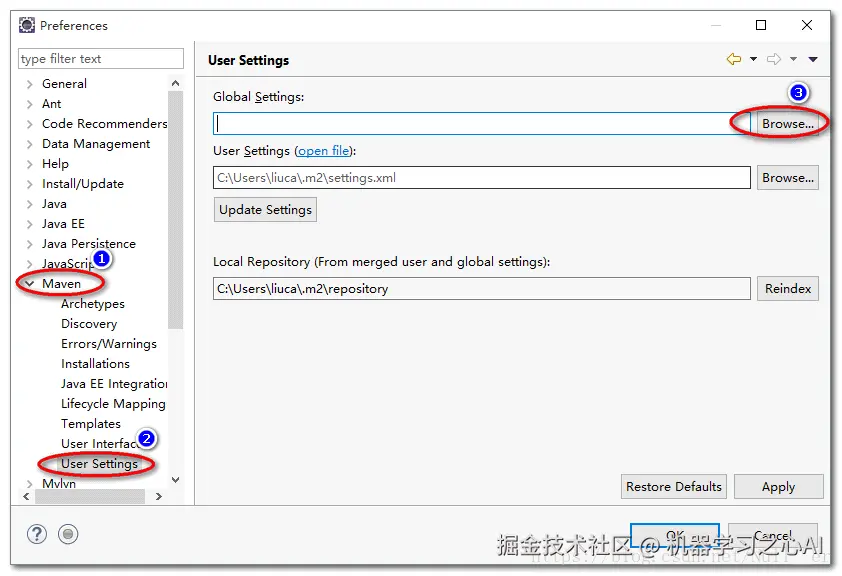The image size is (842, 576).
Task: Expand the Java EE node
Action: coord(30,224)
